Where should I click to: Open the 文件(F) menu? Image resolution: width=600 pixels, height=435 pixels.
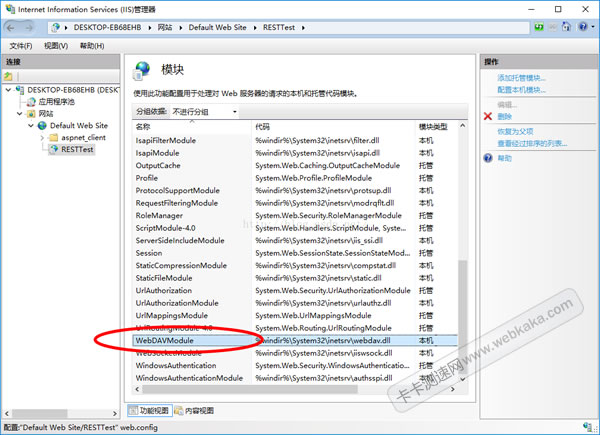[x=21, y=46]
